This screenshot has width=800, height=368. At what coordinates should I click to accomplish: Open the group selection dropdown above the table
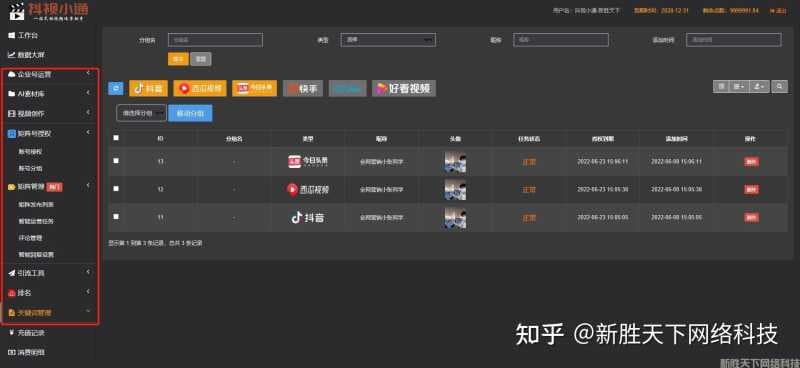(141, 113)
